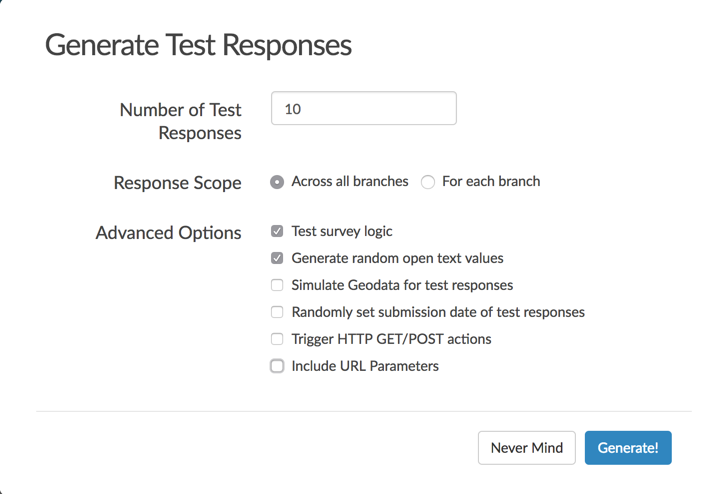Click the "Advanced Options" label

click(x=168, y=233)
